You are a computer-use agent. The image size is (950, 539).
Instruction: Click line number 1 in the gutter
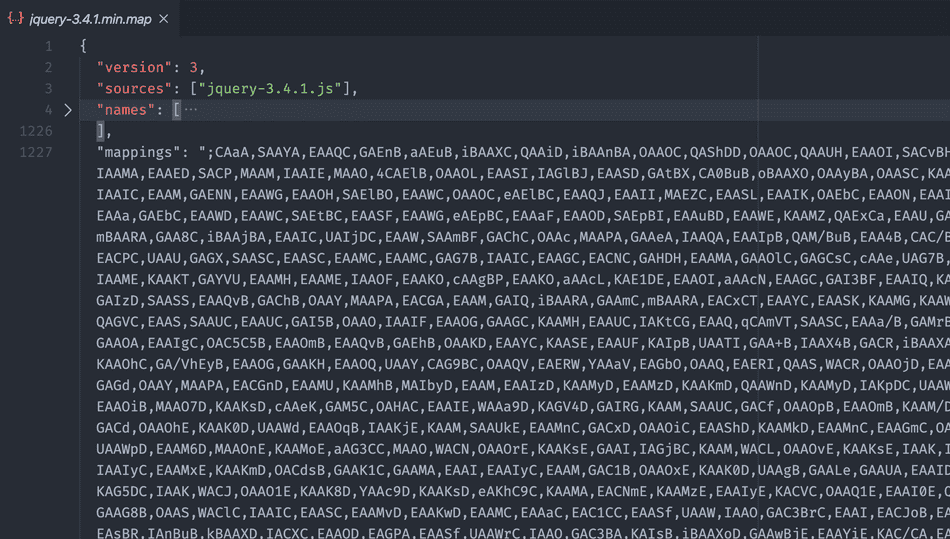pos(48,46)
